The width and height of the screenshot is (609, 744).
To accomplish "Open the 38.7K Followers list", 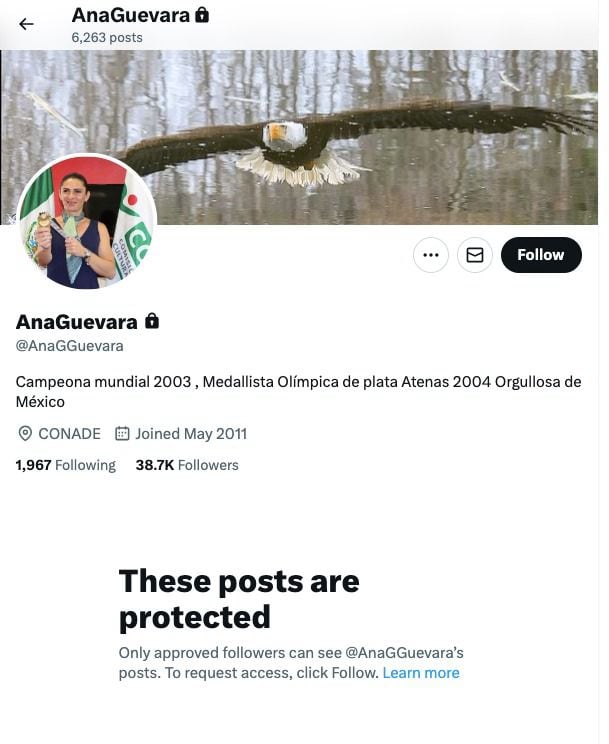I will [x=187, y=465].
